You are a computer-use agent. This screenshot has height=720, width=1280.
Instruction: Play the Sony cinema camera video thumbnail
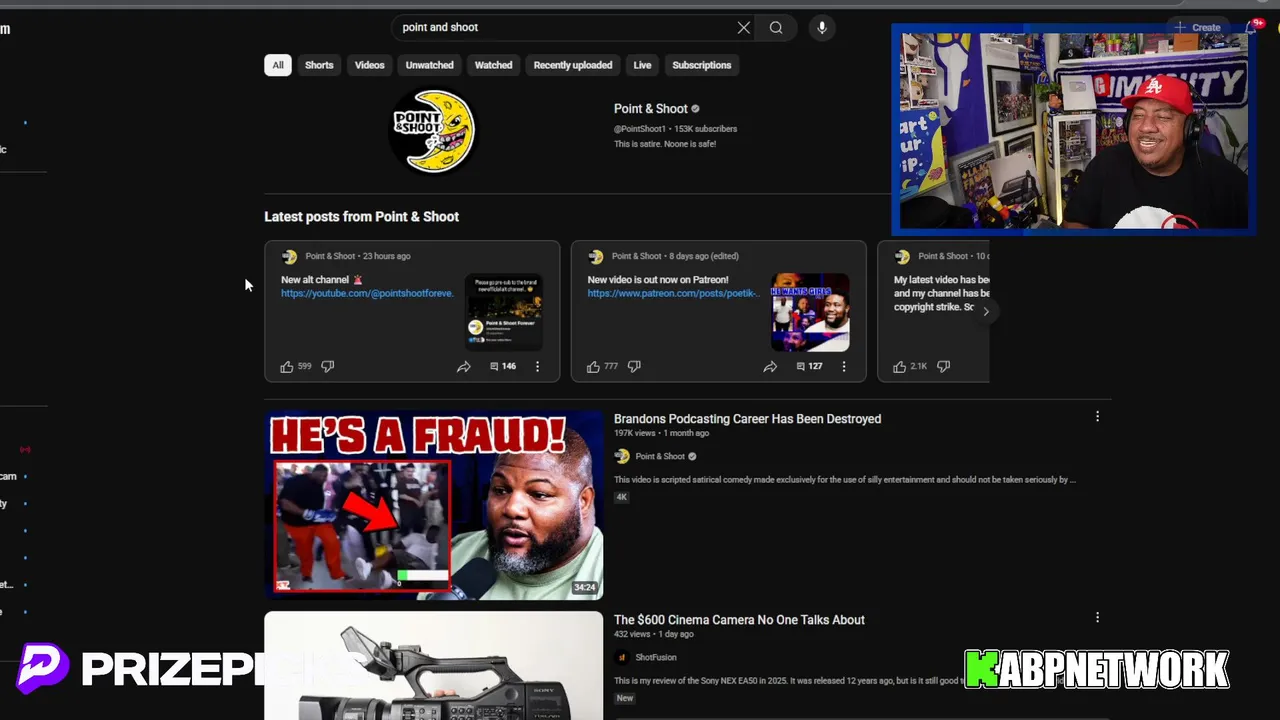434,666
